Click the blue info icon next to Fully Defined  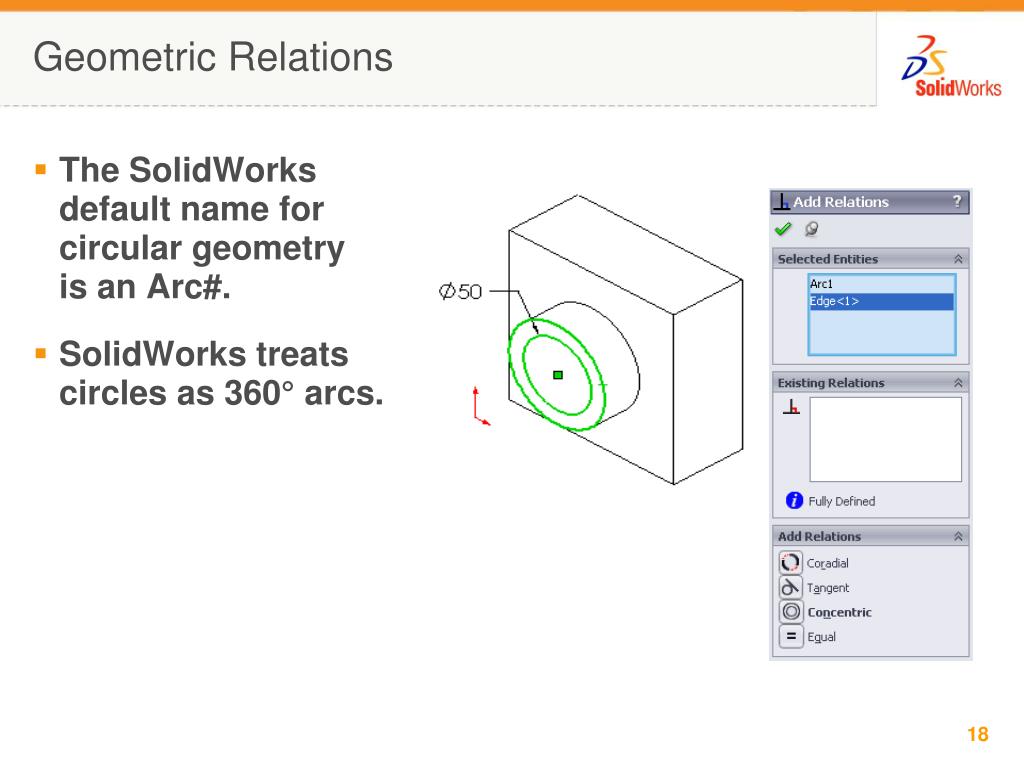[x=794, y=500]
